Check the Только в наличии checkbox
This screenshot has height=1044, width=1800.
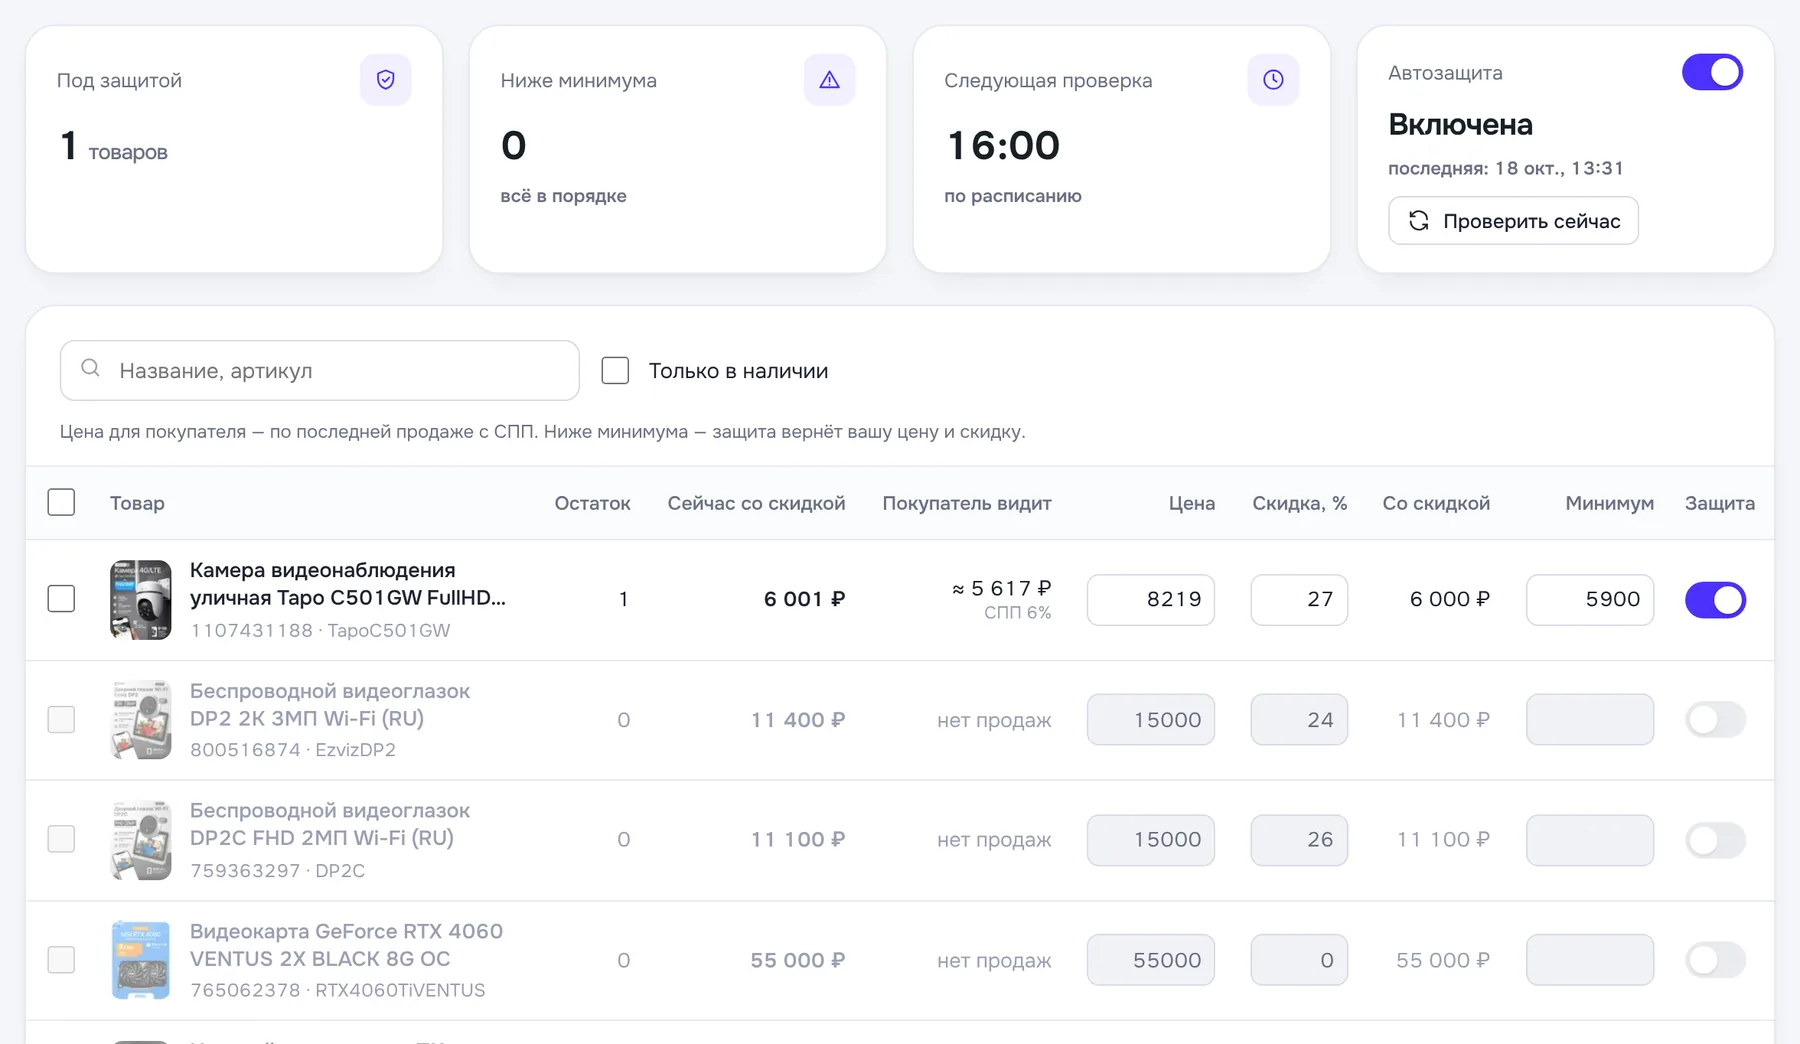(615, 371)
